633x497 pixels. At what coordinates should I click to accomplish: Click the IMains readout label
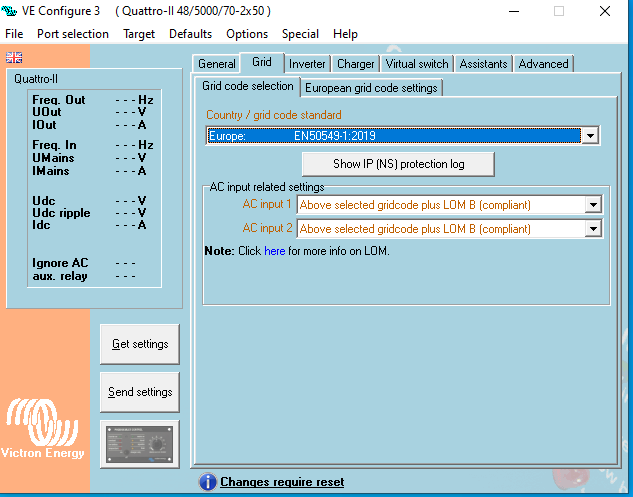pyautogui.click(x=51, y=171)
